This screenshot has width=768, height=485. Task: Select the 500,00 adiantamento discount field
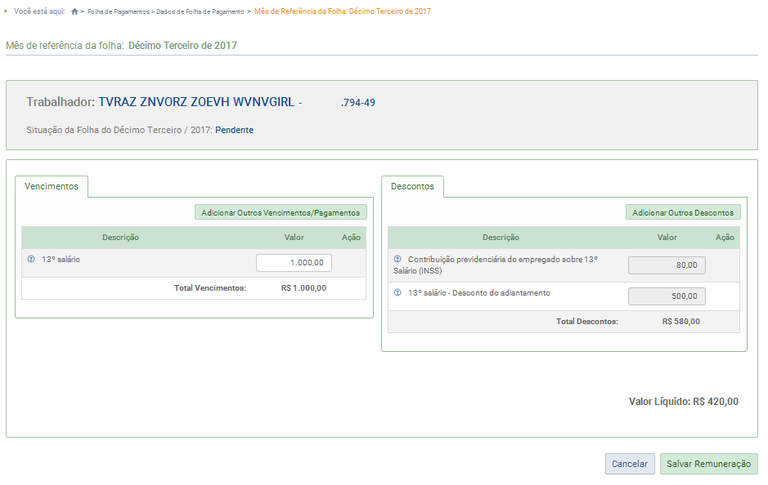point(667,296)
